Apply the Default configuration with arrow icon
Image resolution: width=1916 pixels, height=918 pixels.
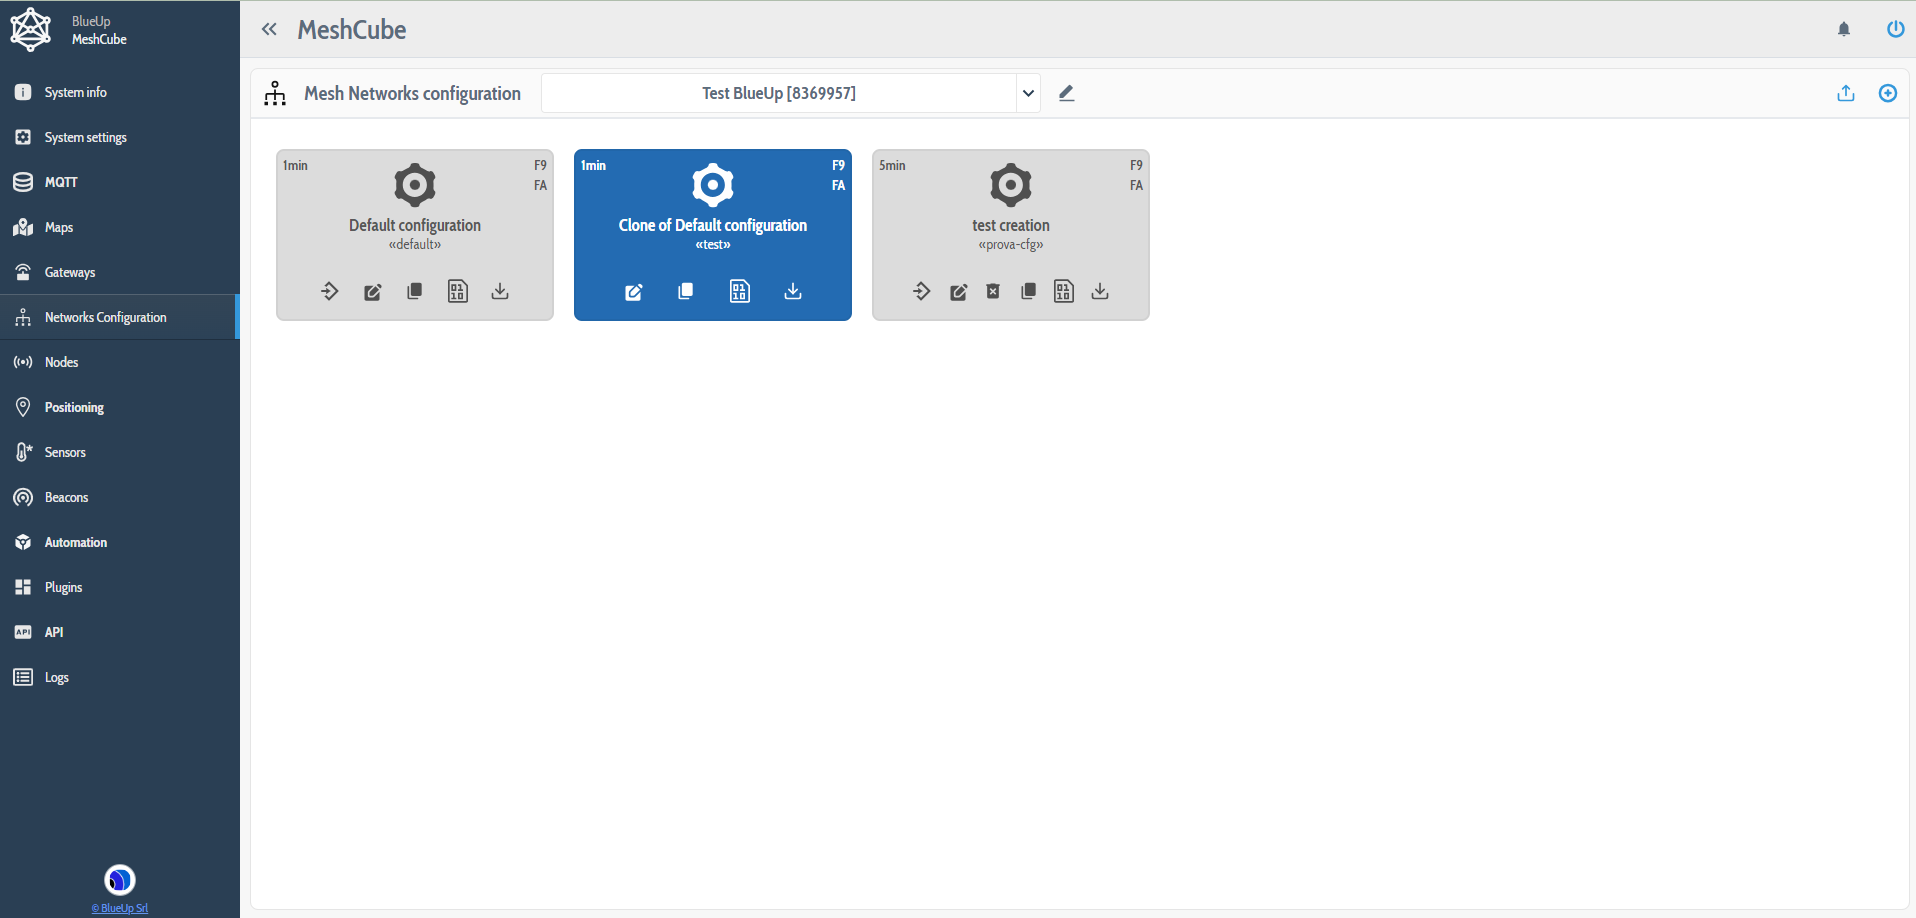click(330, 291)
